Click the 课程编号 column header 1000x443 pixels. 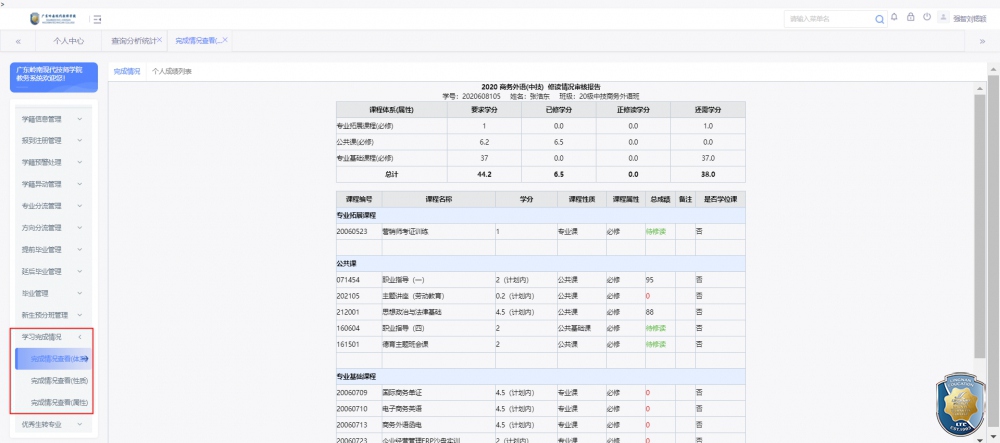(358, 199)
